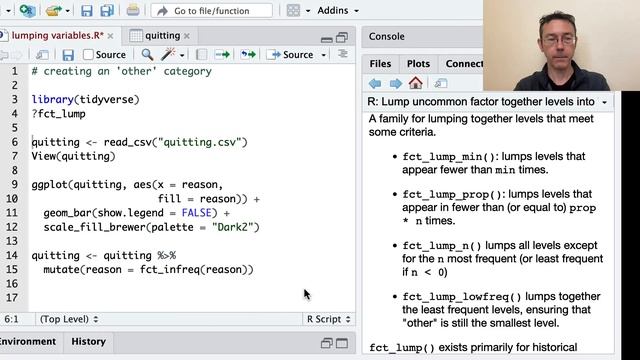Screen dimensions: 640x360
Task: Open the workspace panes dropdown arrow
Action: click(x=308, y=11)
